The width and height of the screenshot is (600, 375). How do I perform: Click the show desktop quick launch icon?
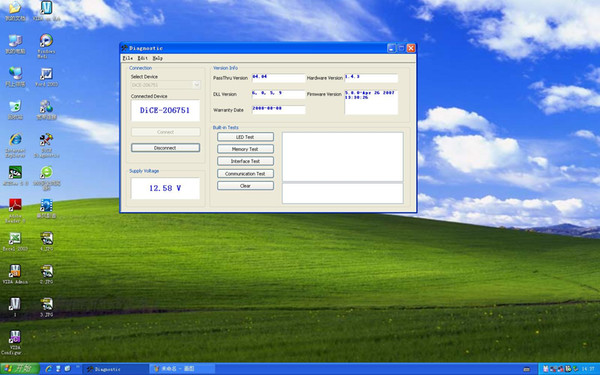(x=68, y=369)
